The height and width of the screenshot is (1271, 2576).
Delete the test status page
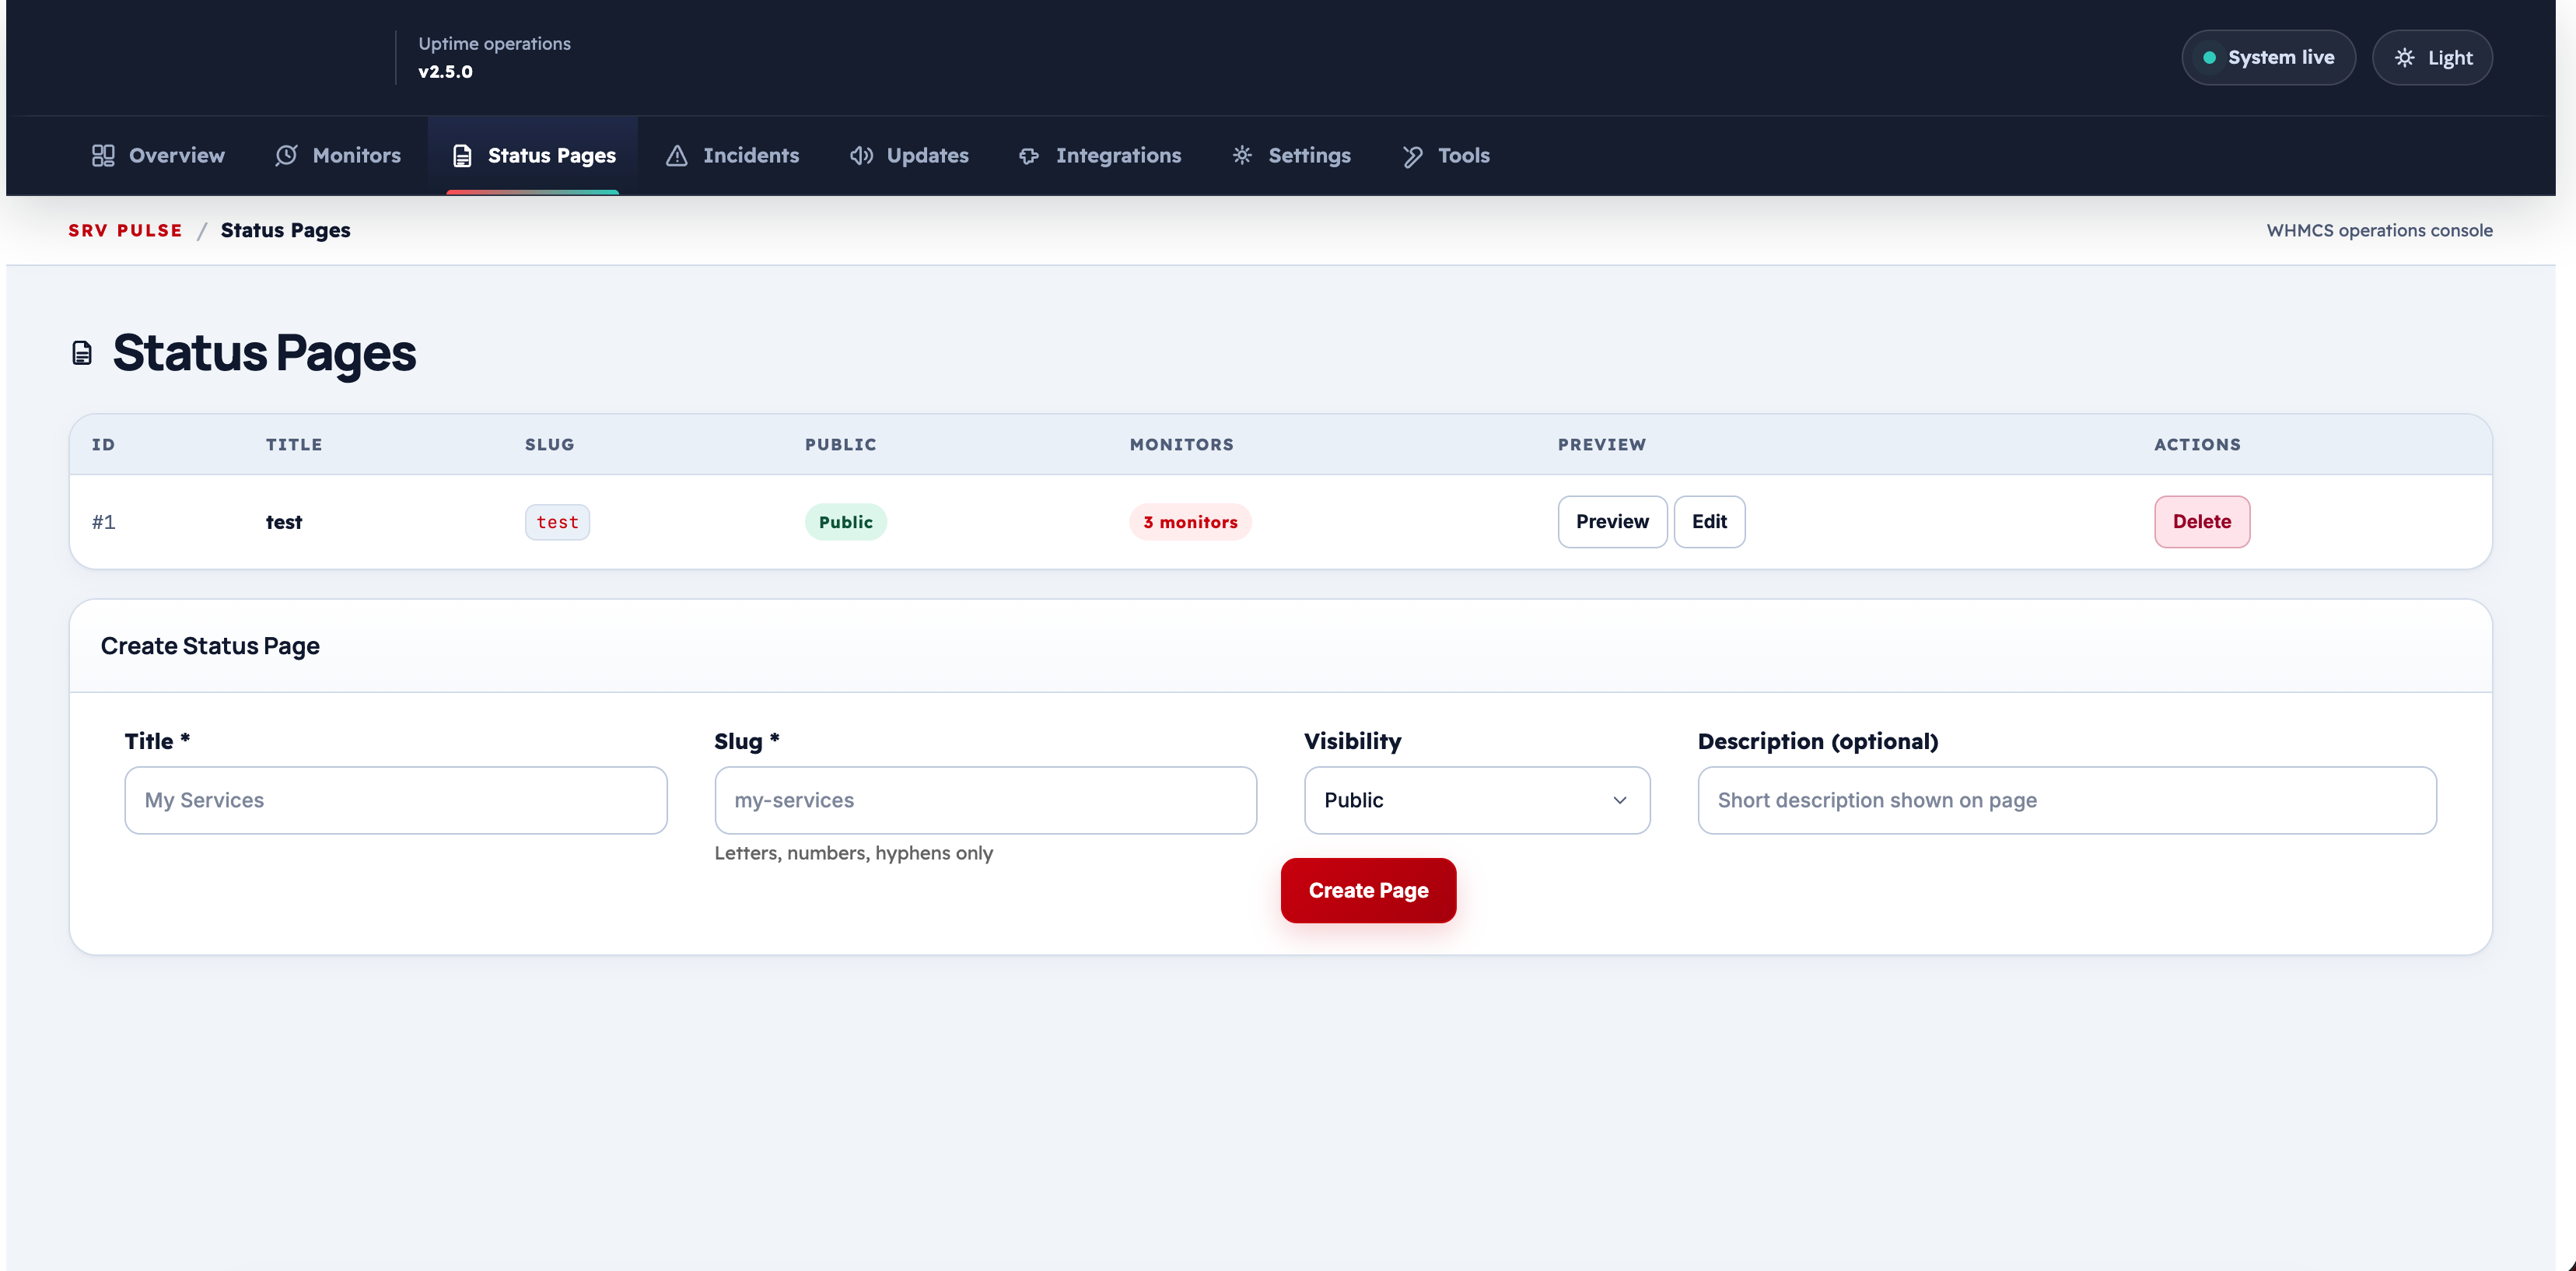pos(2202,522)
